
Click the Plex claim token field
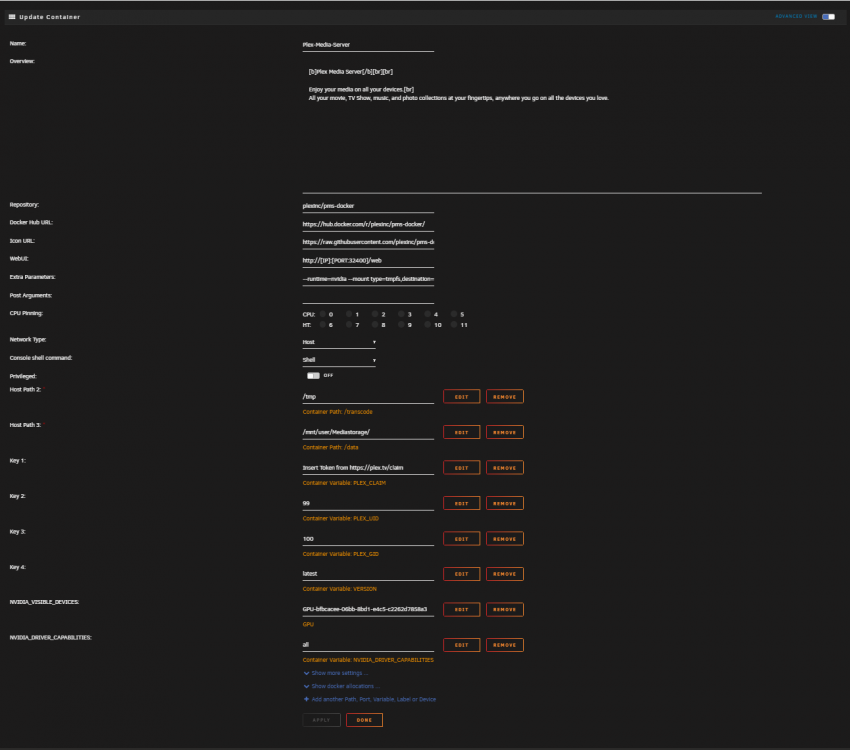(368, 468)
